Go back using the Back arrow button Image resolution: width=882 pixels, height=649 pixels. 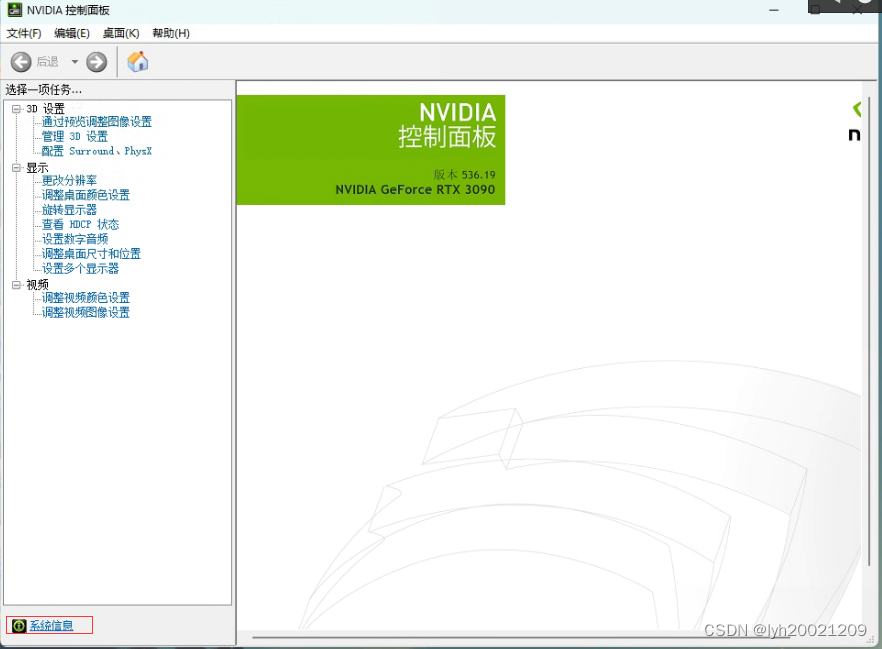(x=21, y=62)
